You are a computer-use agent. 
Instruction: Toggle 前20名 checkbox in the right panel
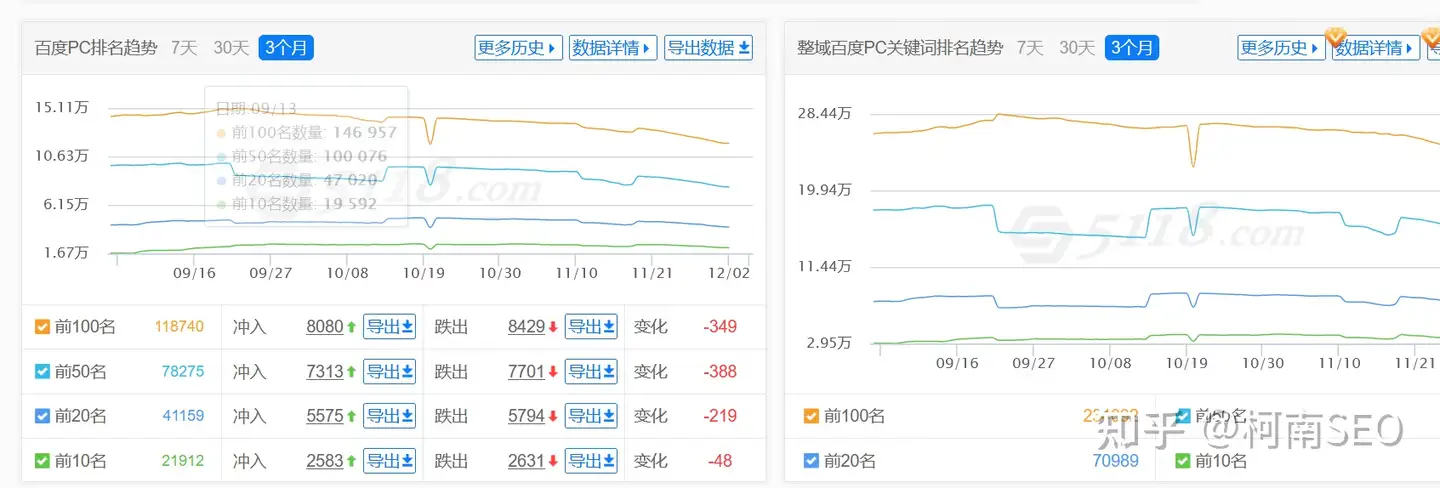(x=812, y=461)
